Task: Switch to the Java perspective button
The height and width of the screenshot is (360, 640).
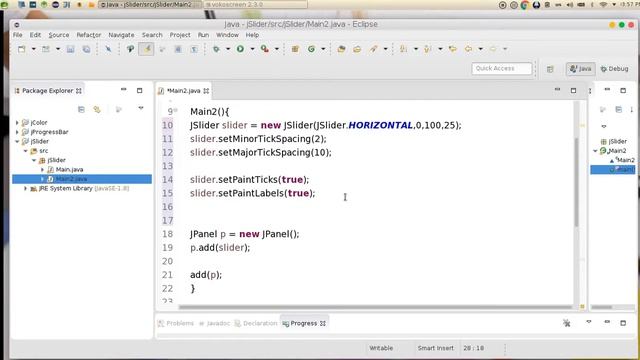Action: [x=580, y=69]
